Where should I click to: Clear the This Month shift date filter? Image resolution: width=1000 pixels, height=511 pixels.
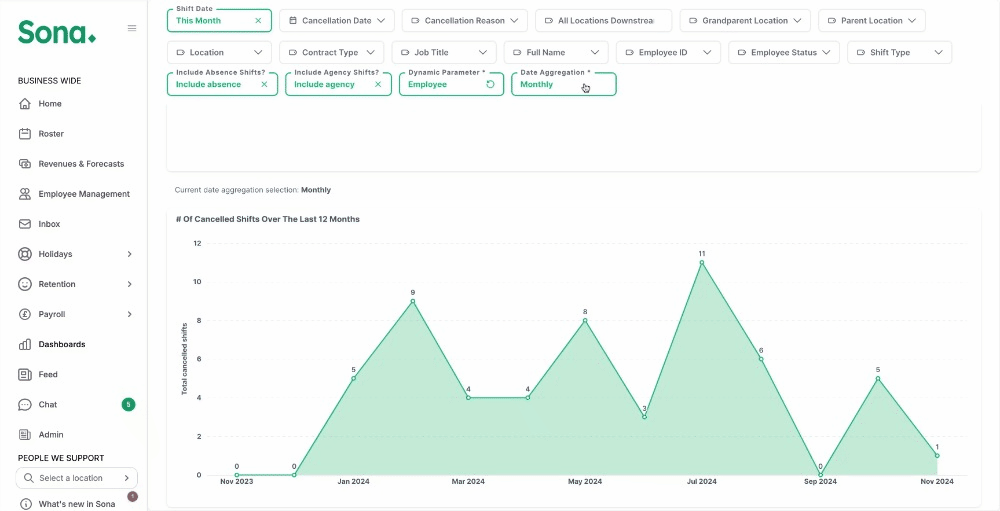pyautogui.click(x=258, y=20)
